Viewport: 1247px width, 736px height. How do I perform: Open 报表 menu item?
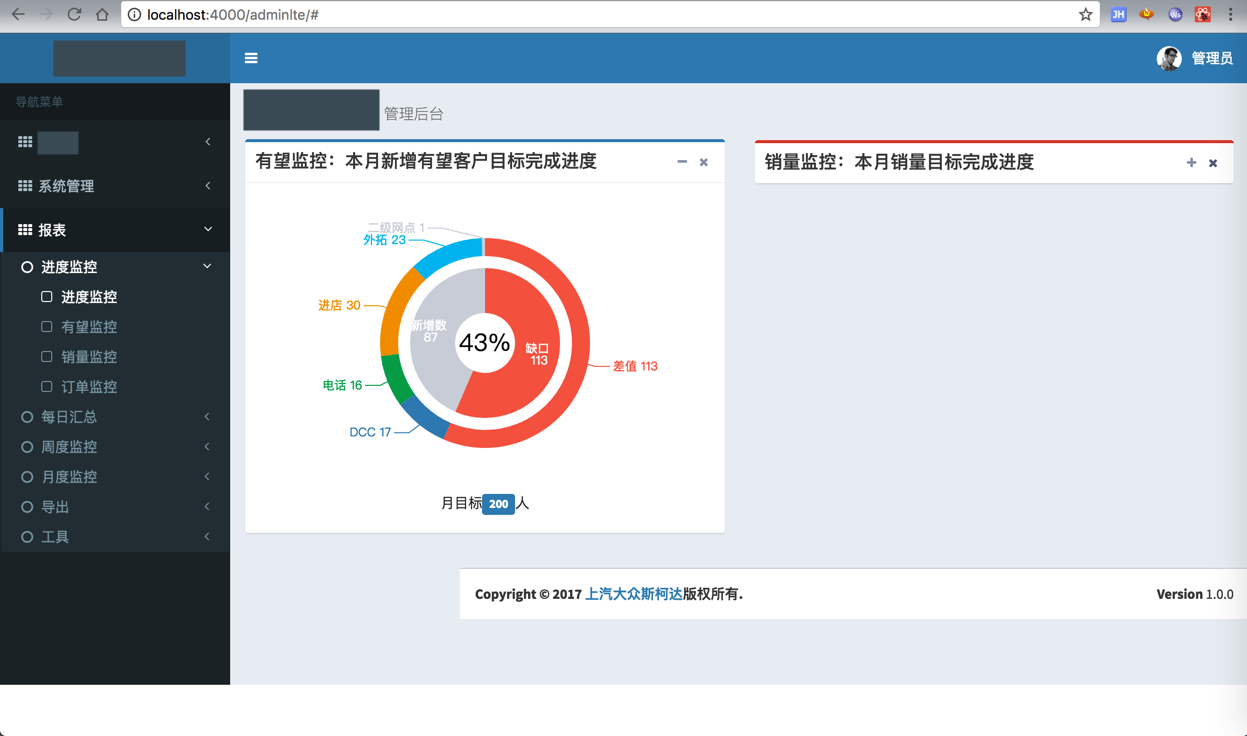pos(115,230)
